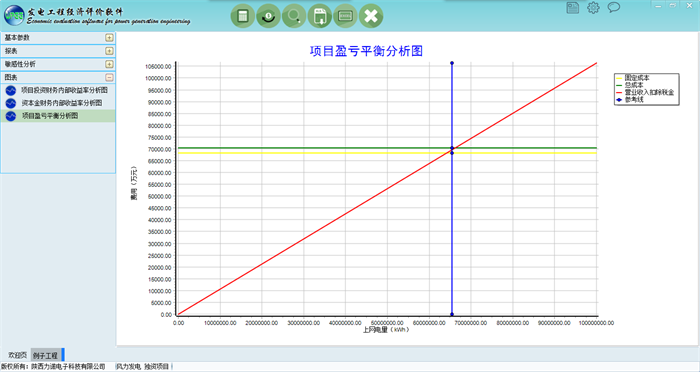Image resolution: width=700 pixels, height=372 pixels.
Task: Click the 上网电量 (kWh) axis label
Action: 386,330
